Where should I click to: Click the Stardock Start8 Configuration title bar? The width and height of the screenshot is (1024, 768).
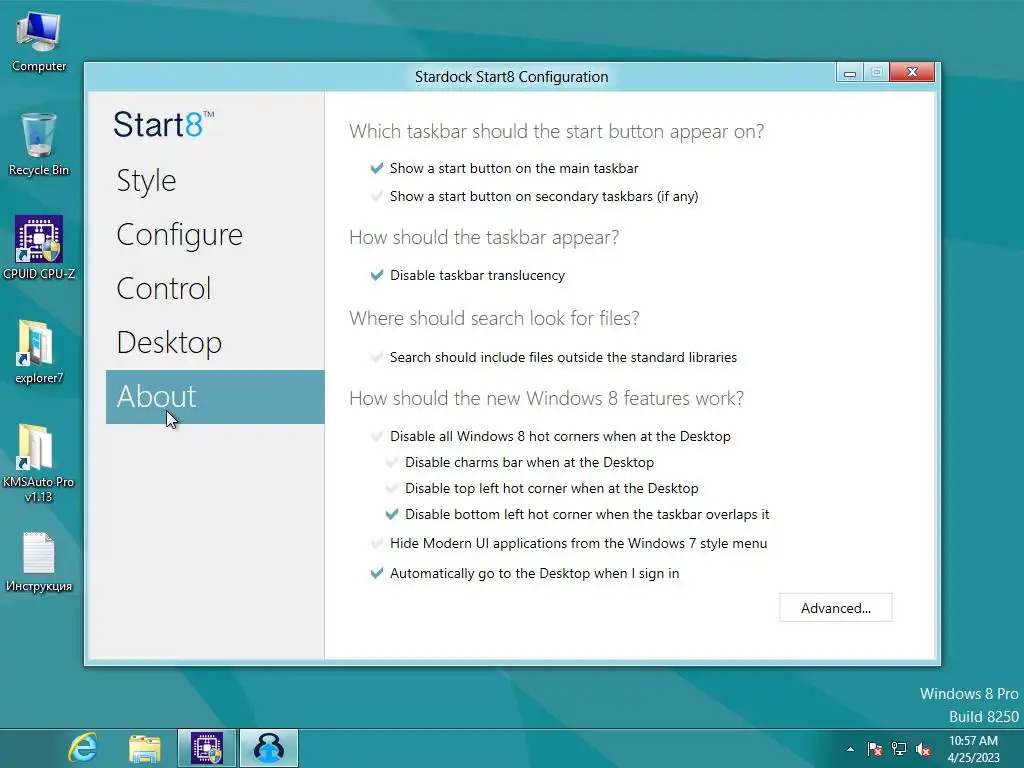tap(511, 77)
